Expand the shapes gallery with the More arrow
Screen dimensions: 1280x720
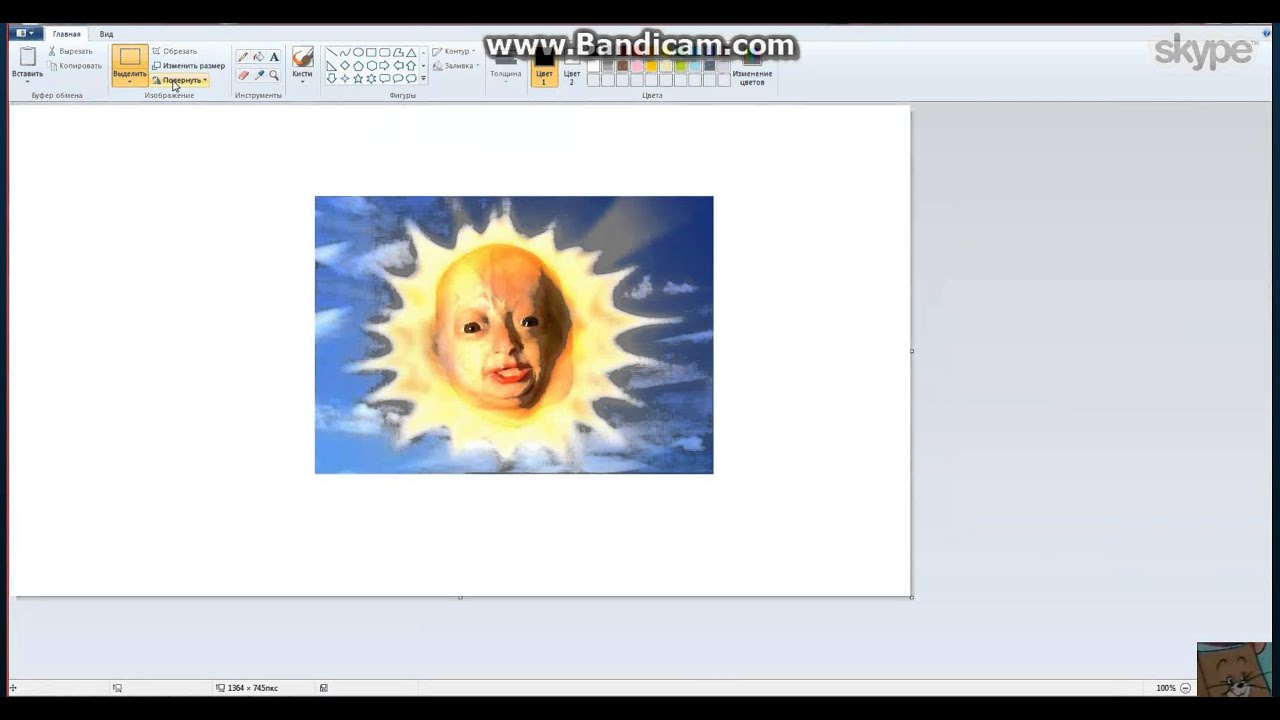pyautogui.click(x=423, y=79)
